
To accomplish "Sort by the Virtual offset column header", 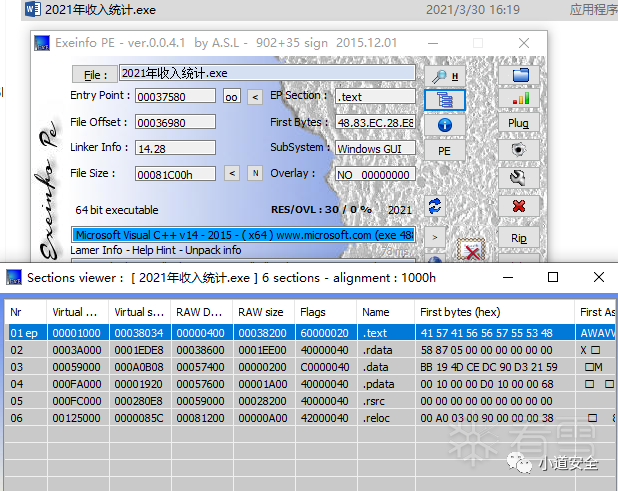I will (78, 312).
